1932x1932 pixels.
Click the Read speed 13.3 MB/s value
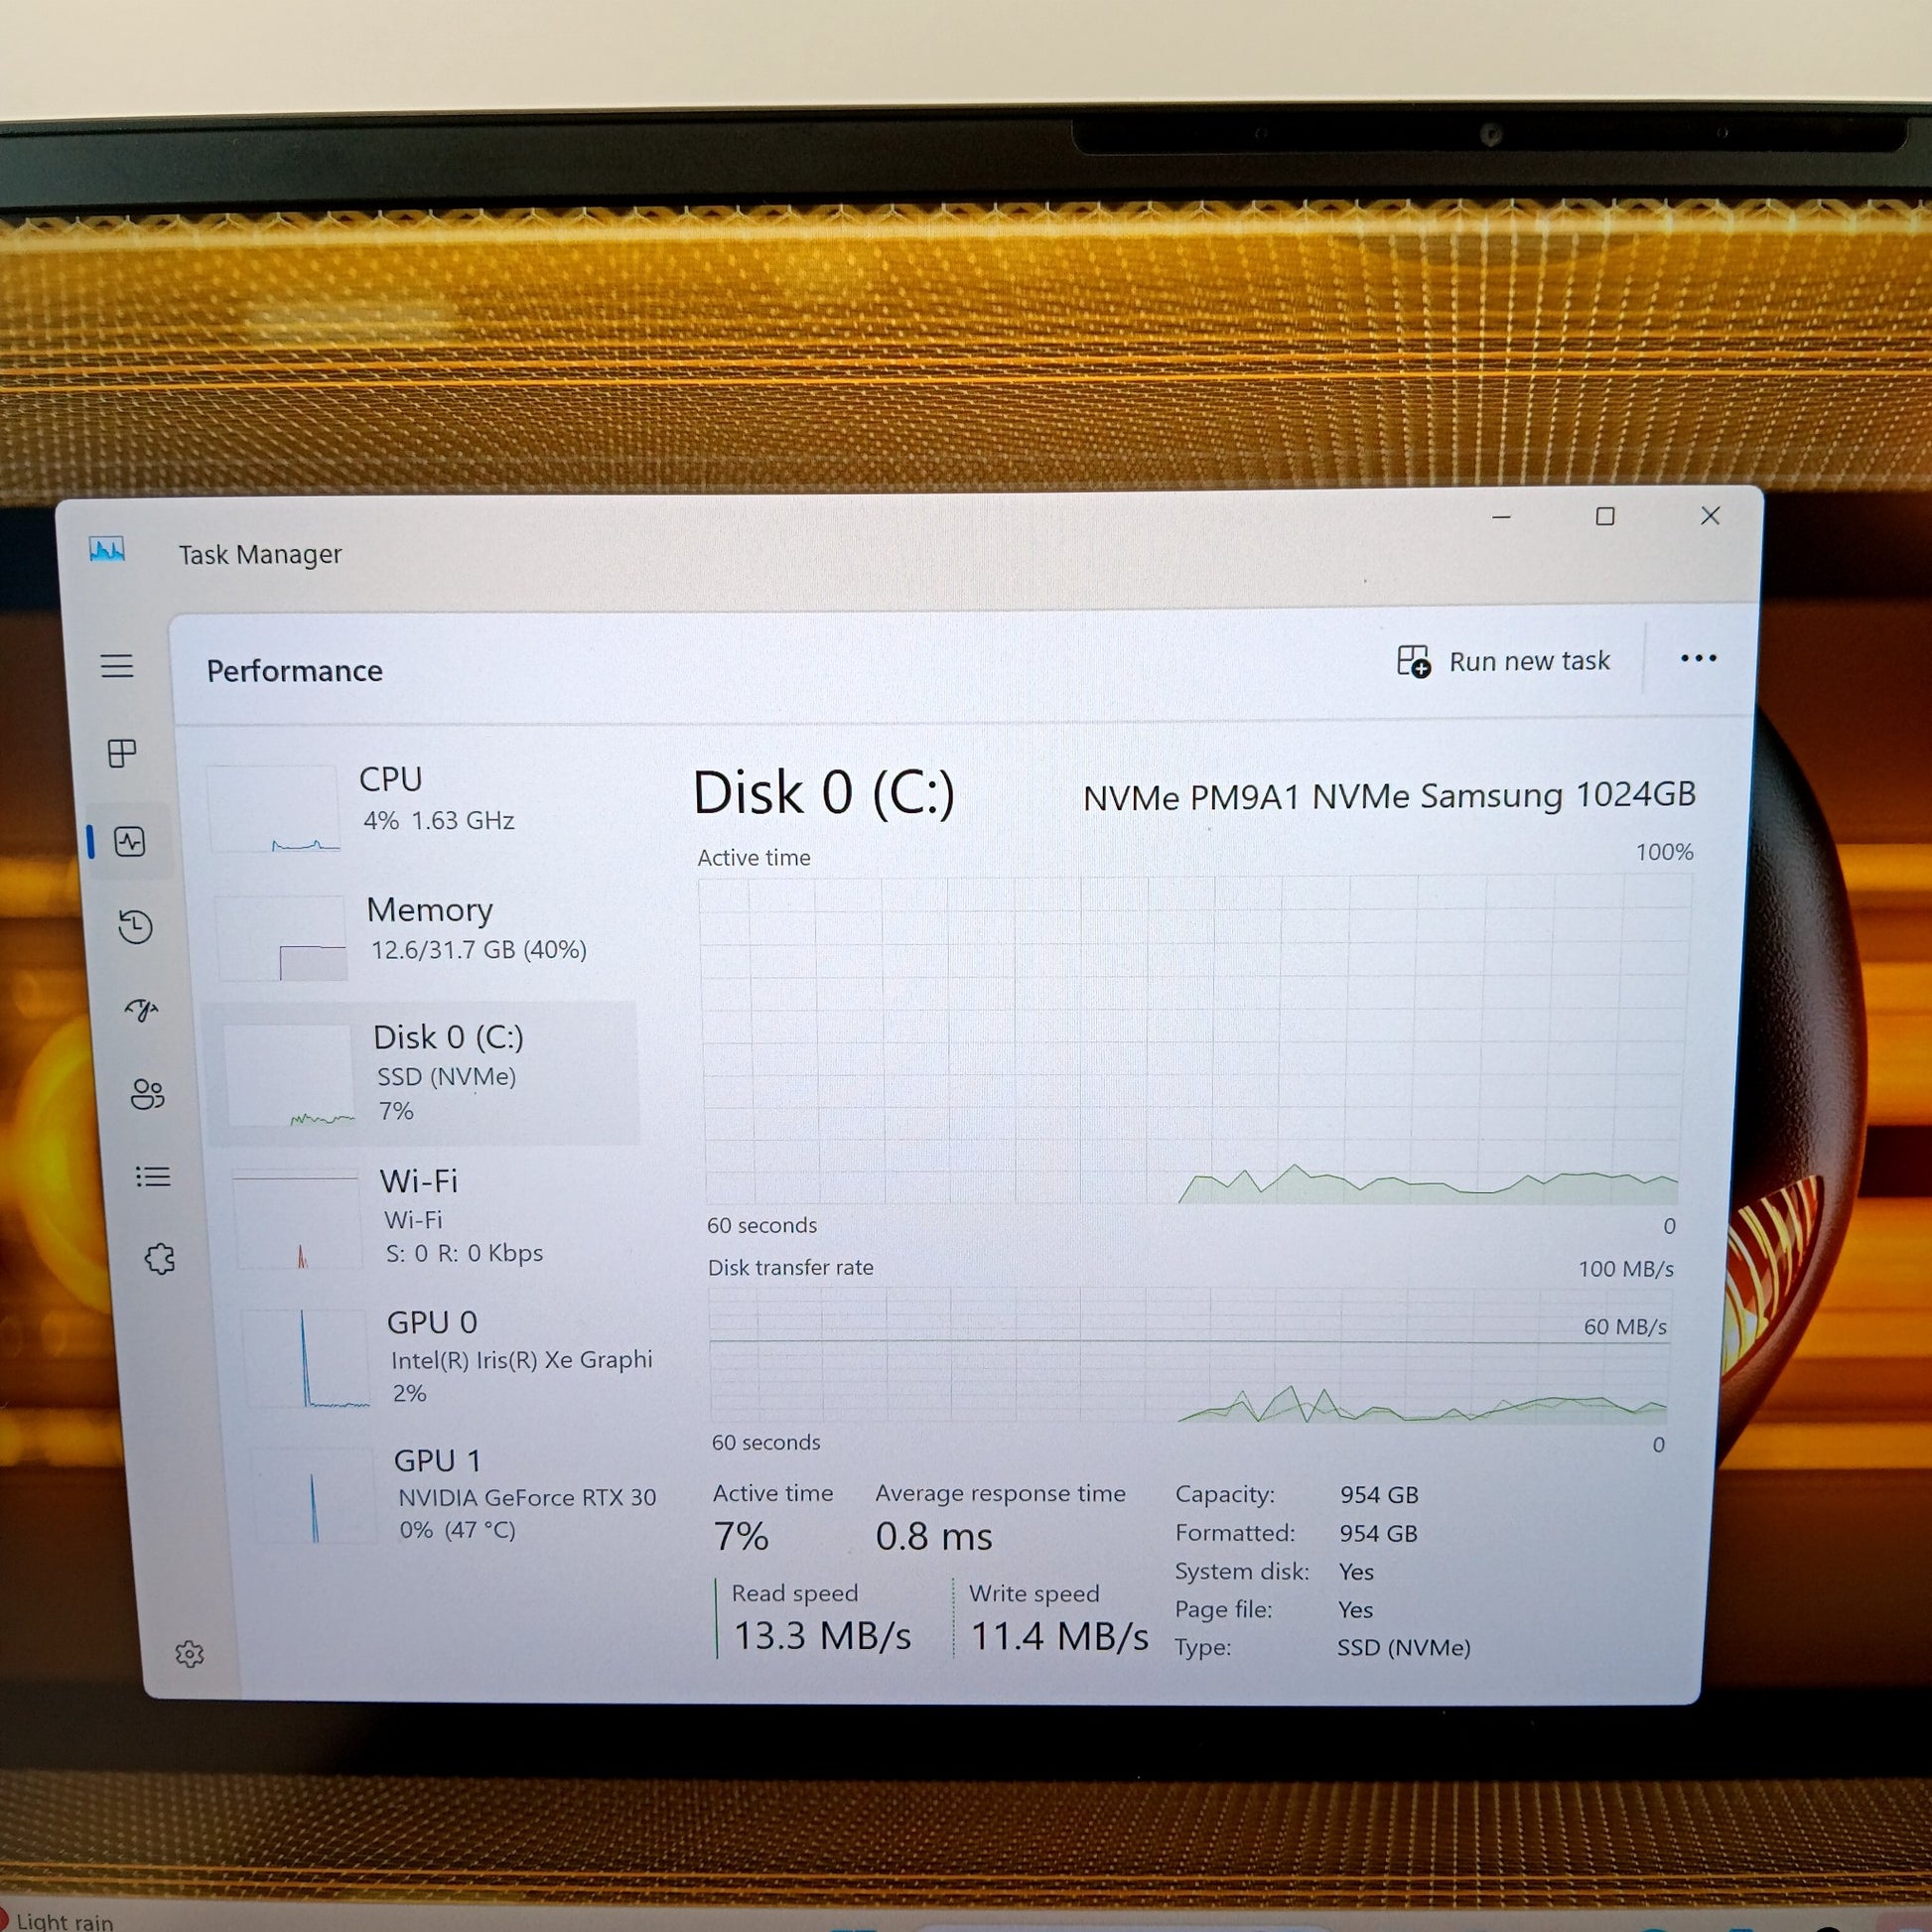[x=822, y=1636]
